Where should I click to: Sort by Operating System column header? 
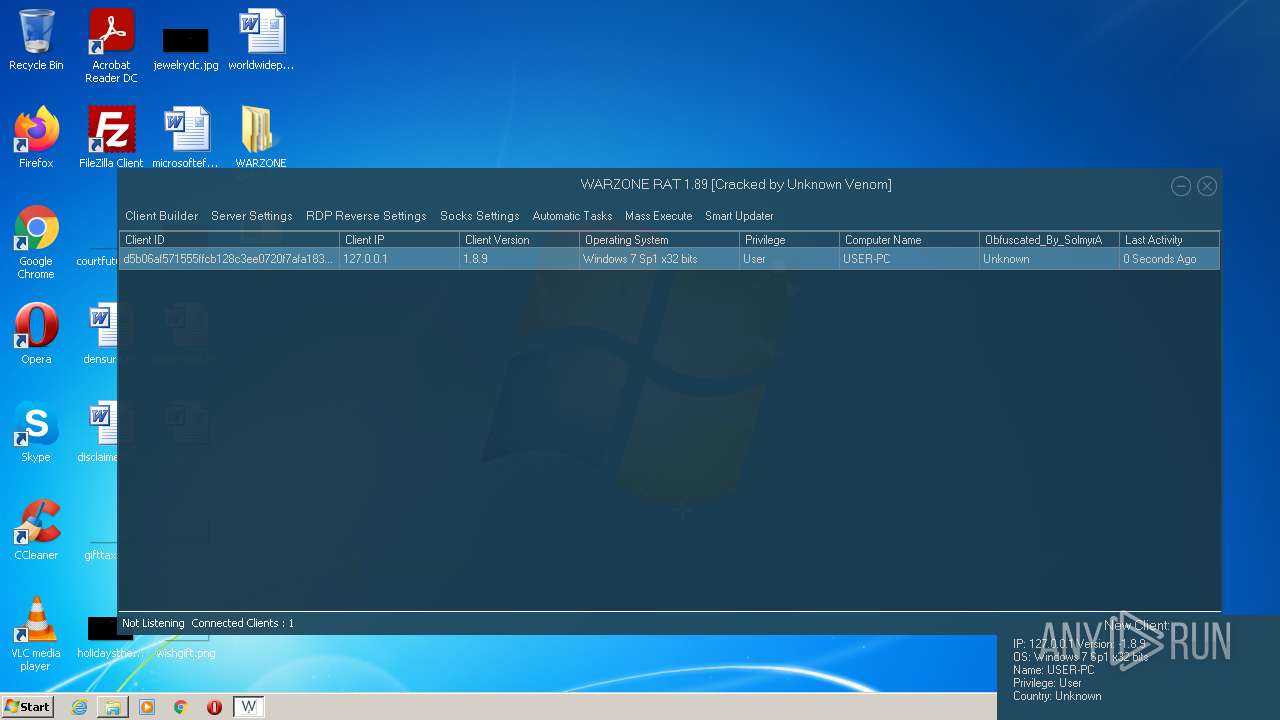659,240
